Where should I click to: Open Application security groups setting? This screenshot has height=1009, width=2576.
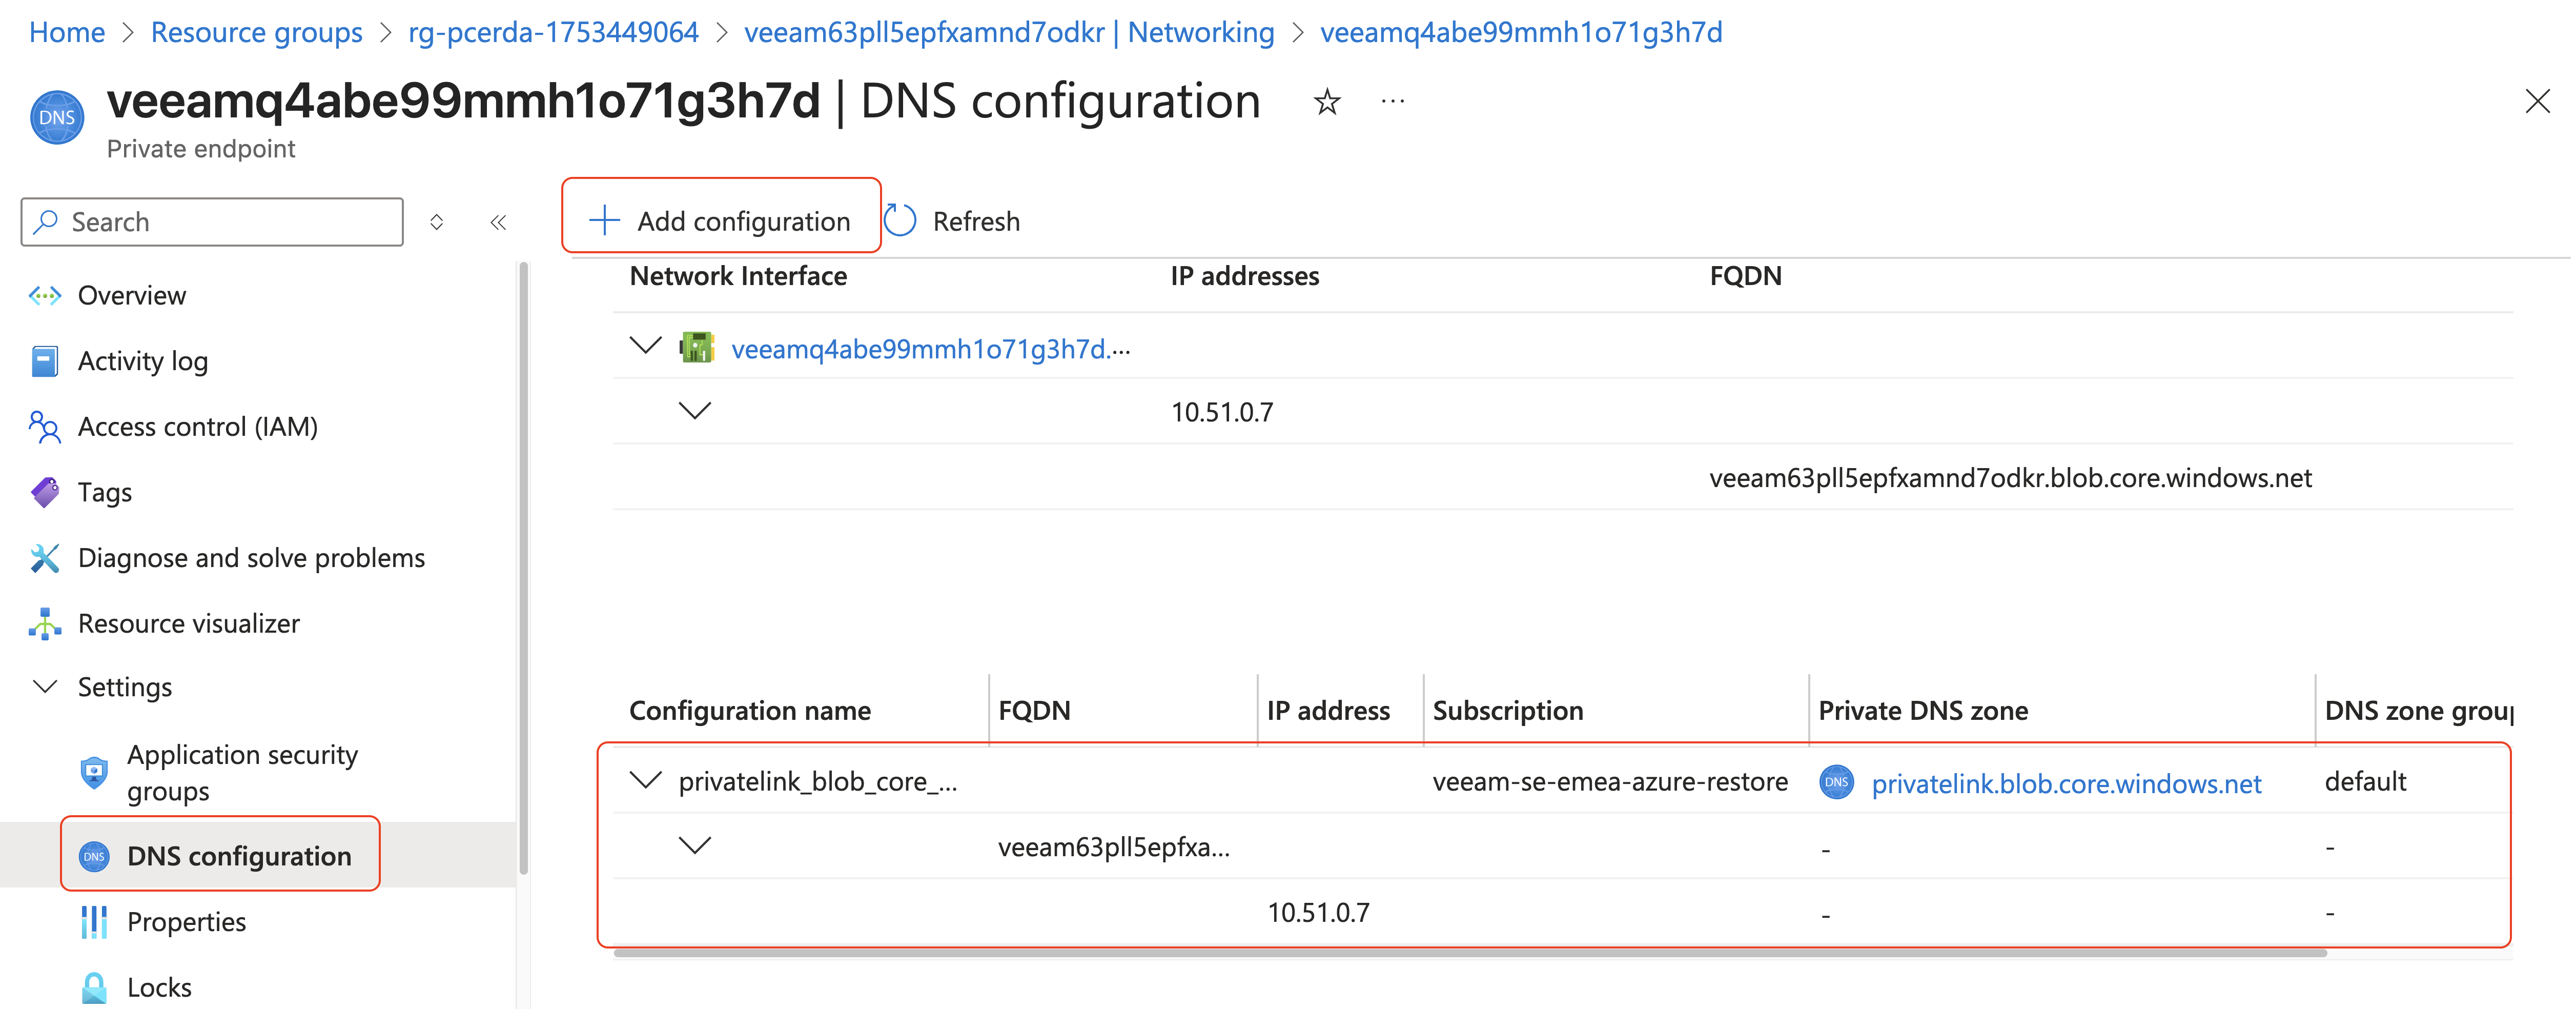pos(243,772)
